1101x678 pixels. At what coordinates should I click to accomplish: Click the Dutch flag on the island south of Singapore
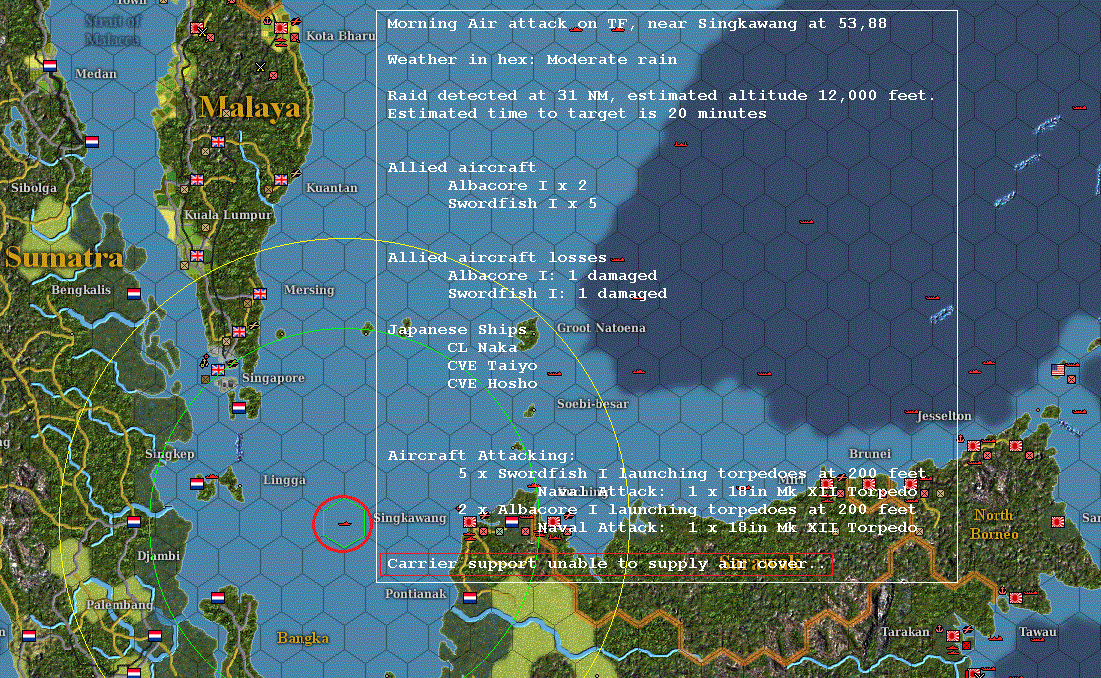tap(239, 407)
